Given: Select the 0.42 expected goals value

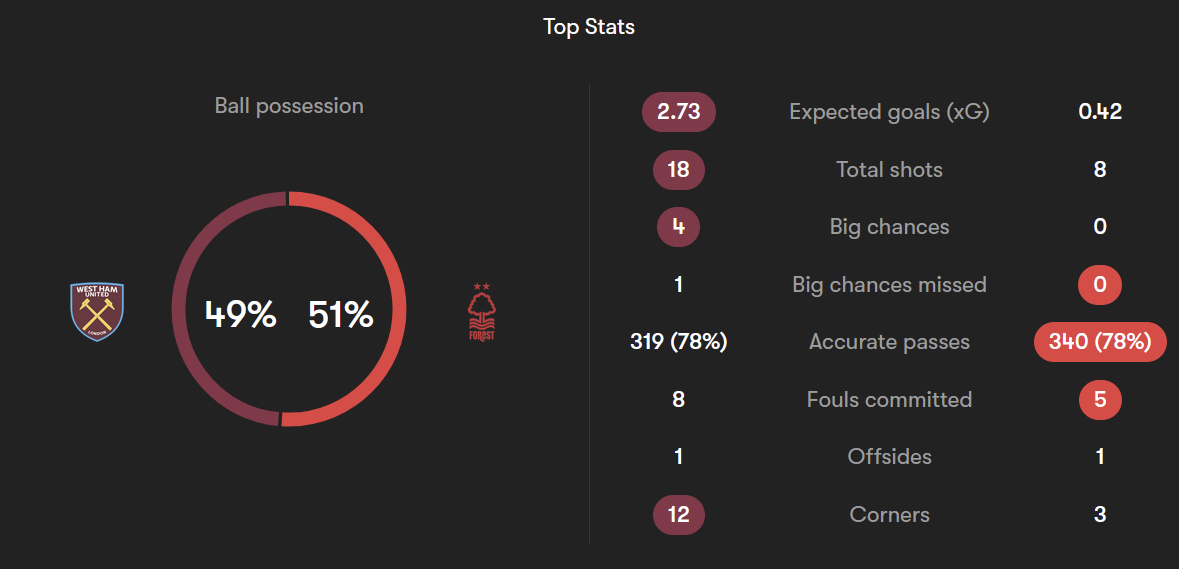Looking at the screenshot, I should click(1099, 113).
